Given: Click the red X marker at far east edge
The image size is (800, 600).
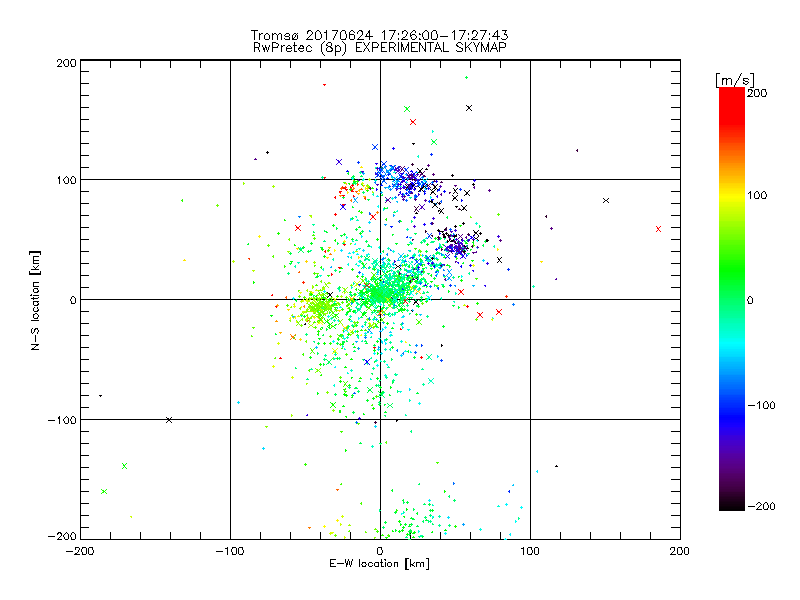Looking at the screenshot, I should [658, 229].
